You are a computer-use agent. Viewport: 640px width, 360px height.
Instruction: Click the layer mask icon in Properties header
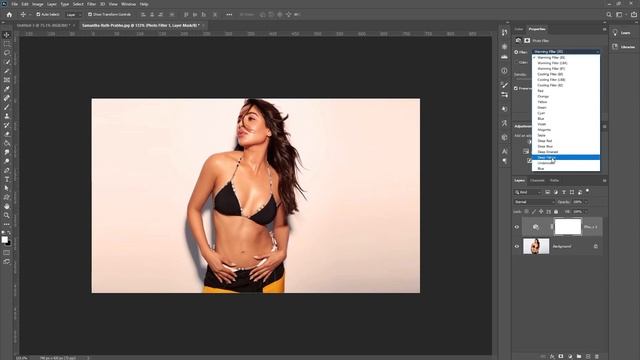click(527, 40)
